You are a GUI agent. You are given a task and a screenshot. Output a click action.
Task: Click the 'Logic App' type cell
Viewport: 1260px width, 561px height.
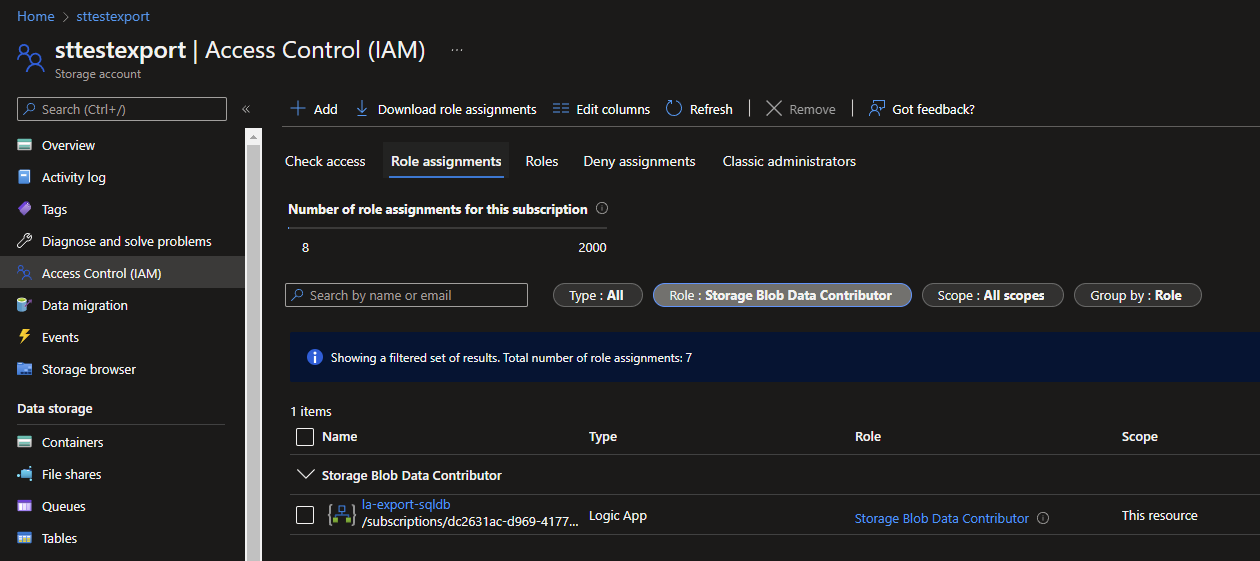click(618, 515)
